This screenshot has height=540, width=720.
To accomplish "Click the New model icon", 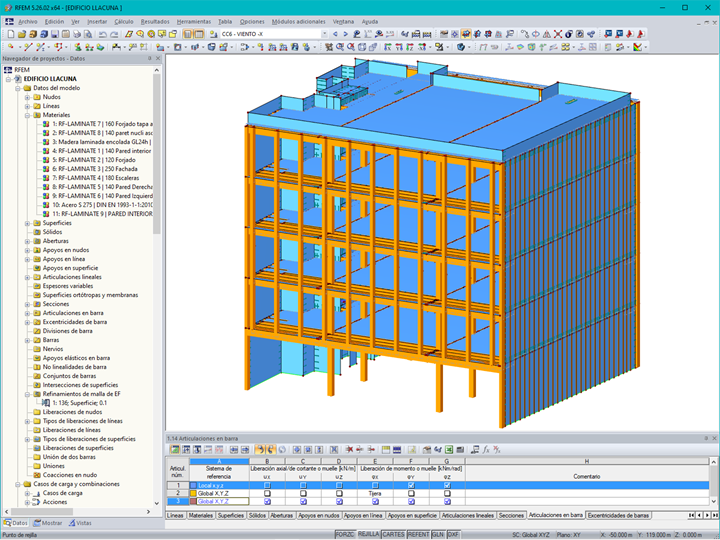I will (11, 34).
